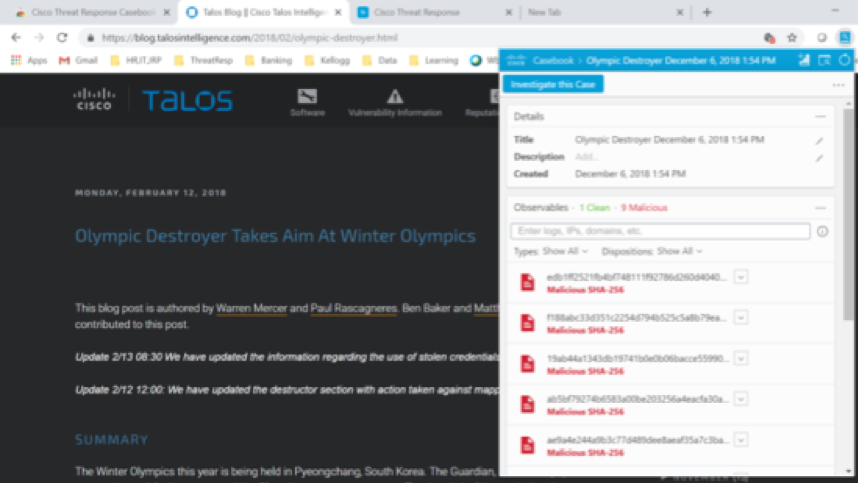Bookmark this page with the star icon
Viewport: 858px width, 483px height.
[x=792, y=37]
